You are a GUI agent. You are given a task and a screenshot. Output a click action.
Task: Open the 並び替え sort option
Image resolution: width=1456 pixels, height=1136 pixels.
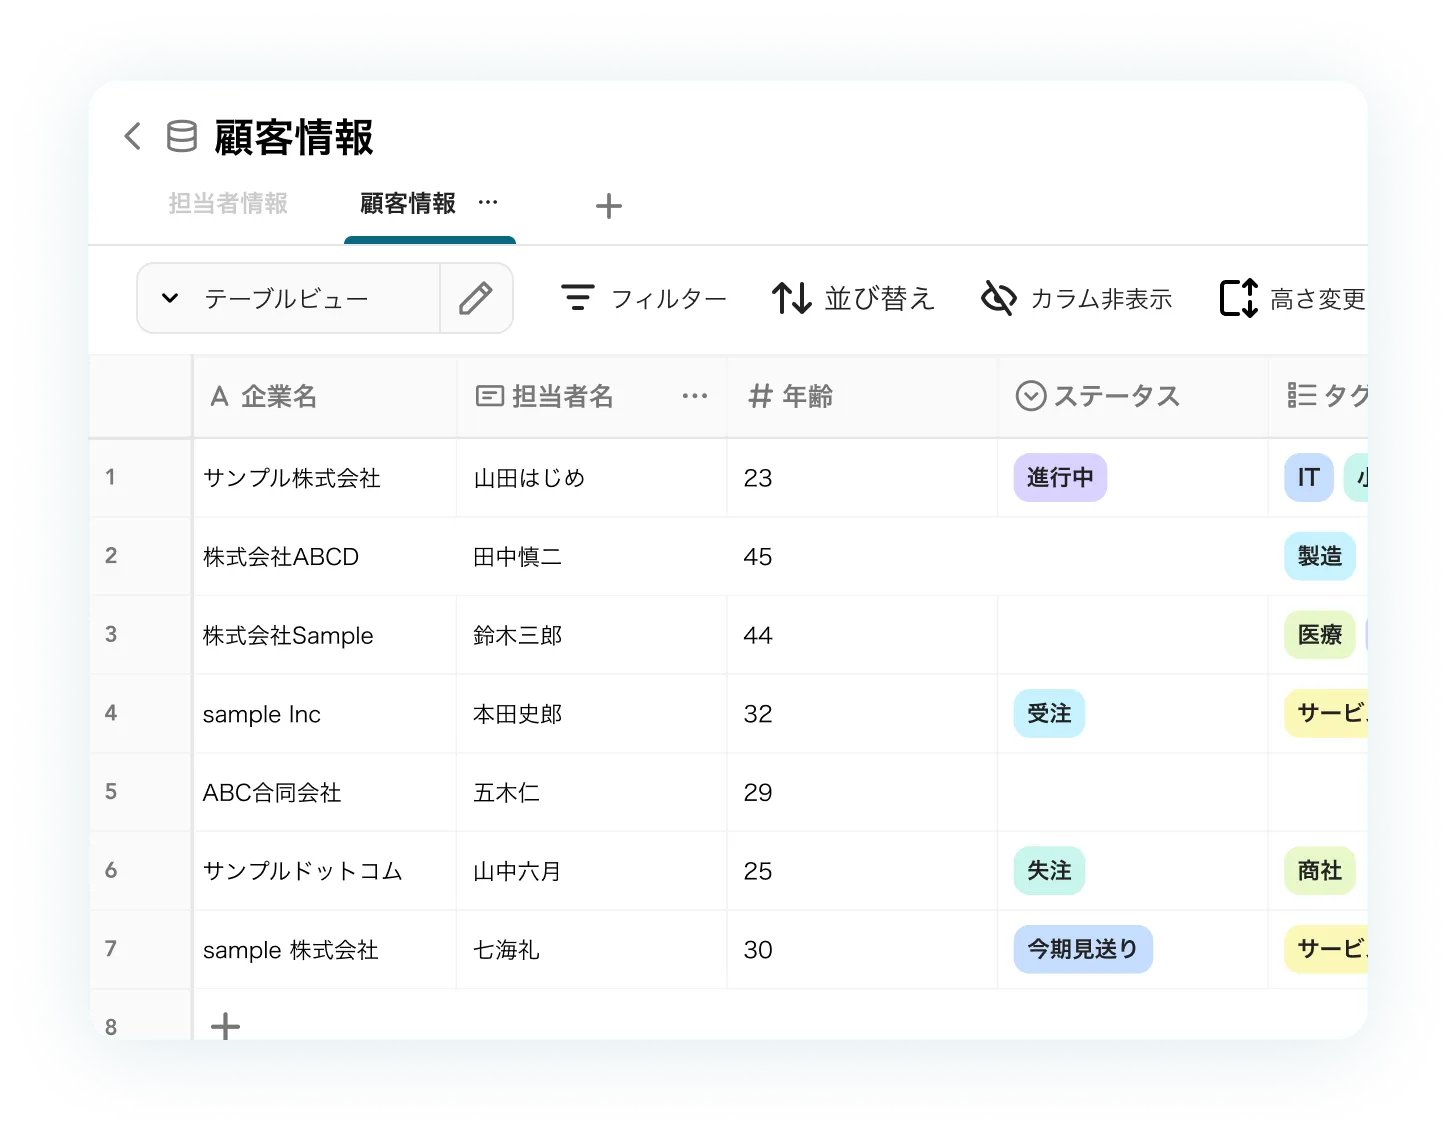pos(853,298)
